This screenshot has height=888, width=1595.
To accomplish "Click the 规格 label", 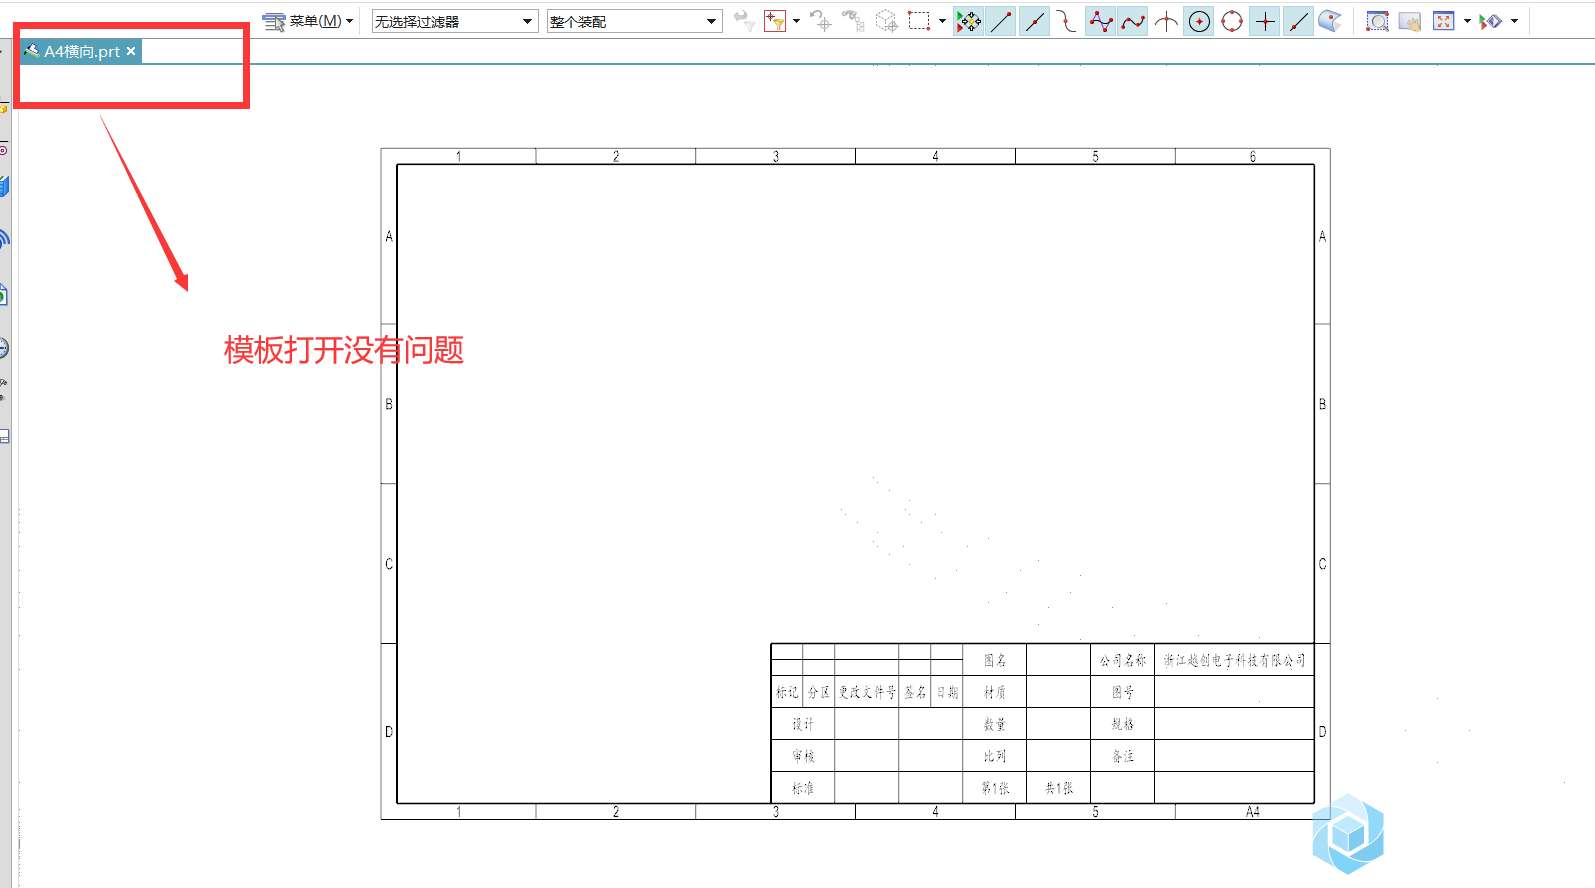I will (1123, 724).
